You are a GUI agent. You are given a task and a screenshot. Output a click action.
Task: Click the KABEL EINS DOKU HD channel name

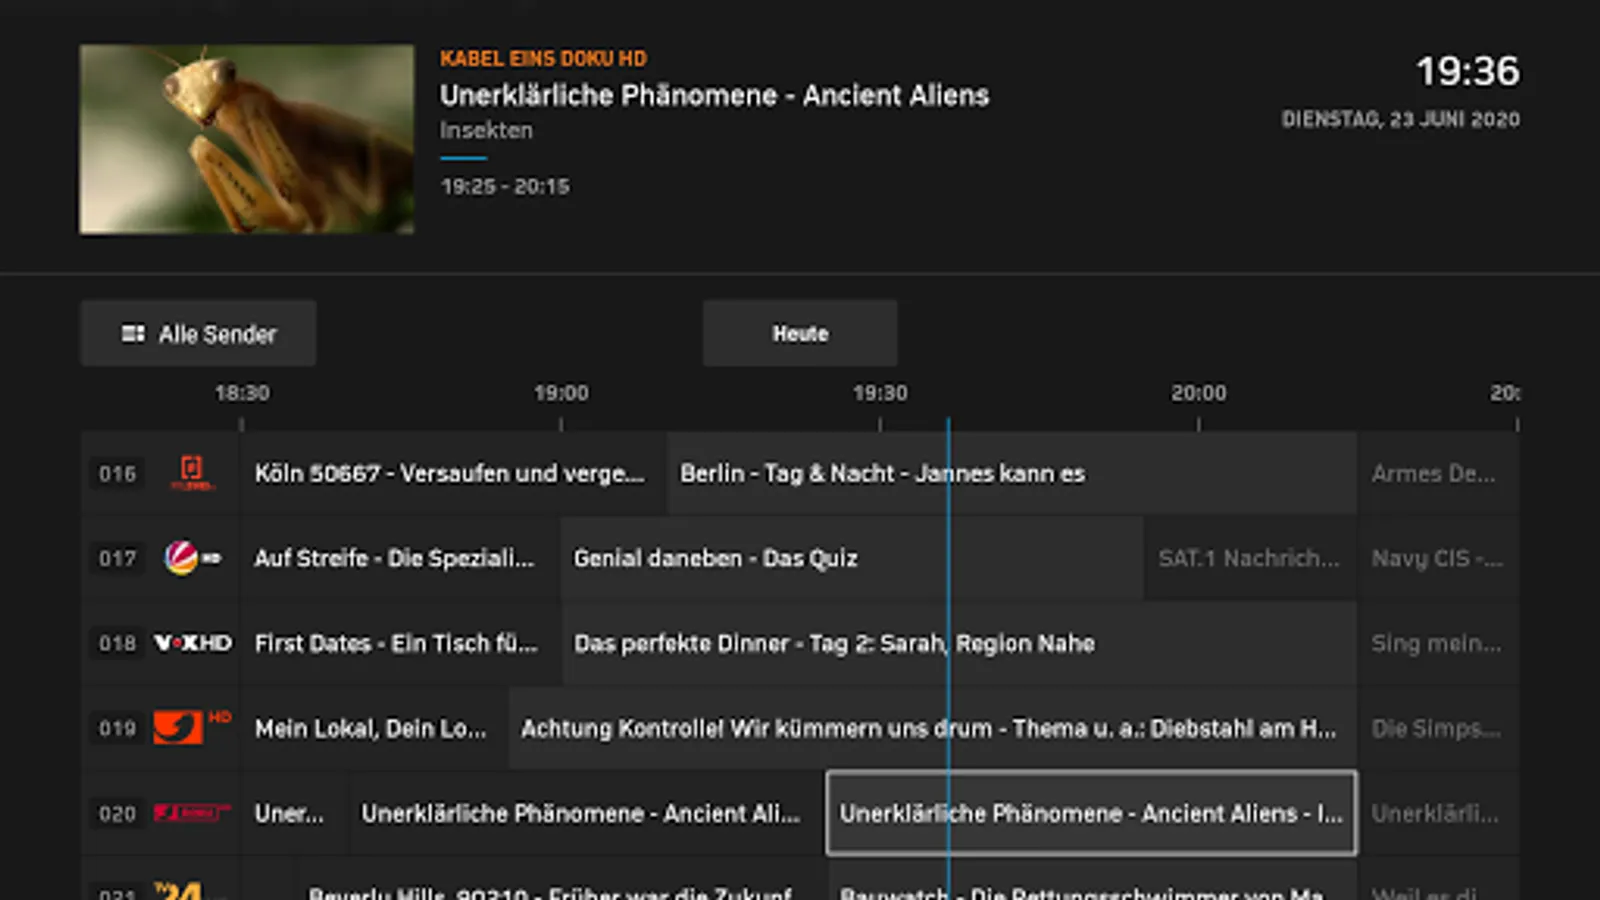pos(543,59)
